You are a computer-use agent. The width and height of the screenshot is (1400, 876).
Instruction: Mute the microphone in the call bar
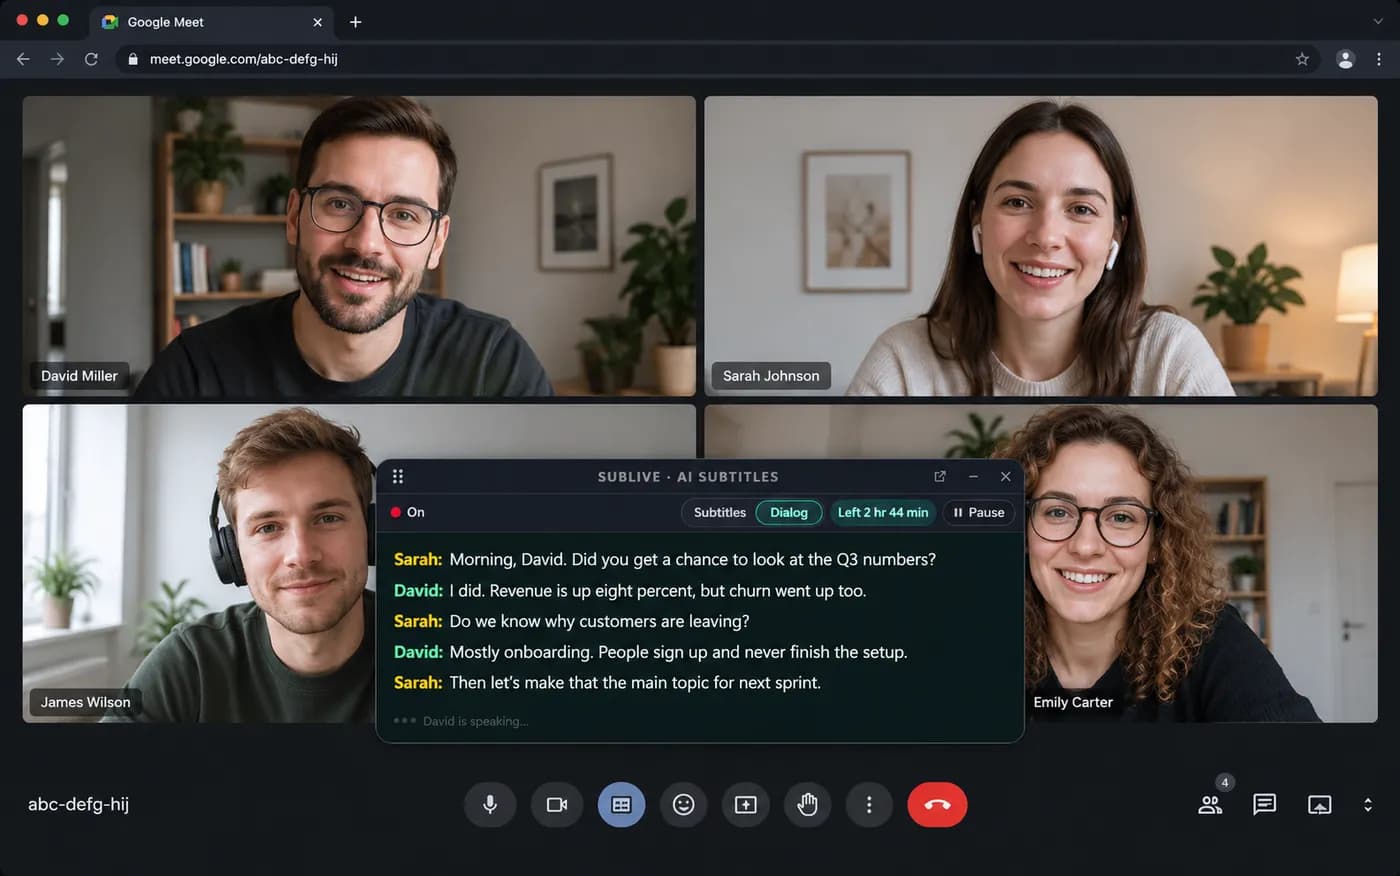490,805
